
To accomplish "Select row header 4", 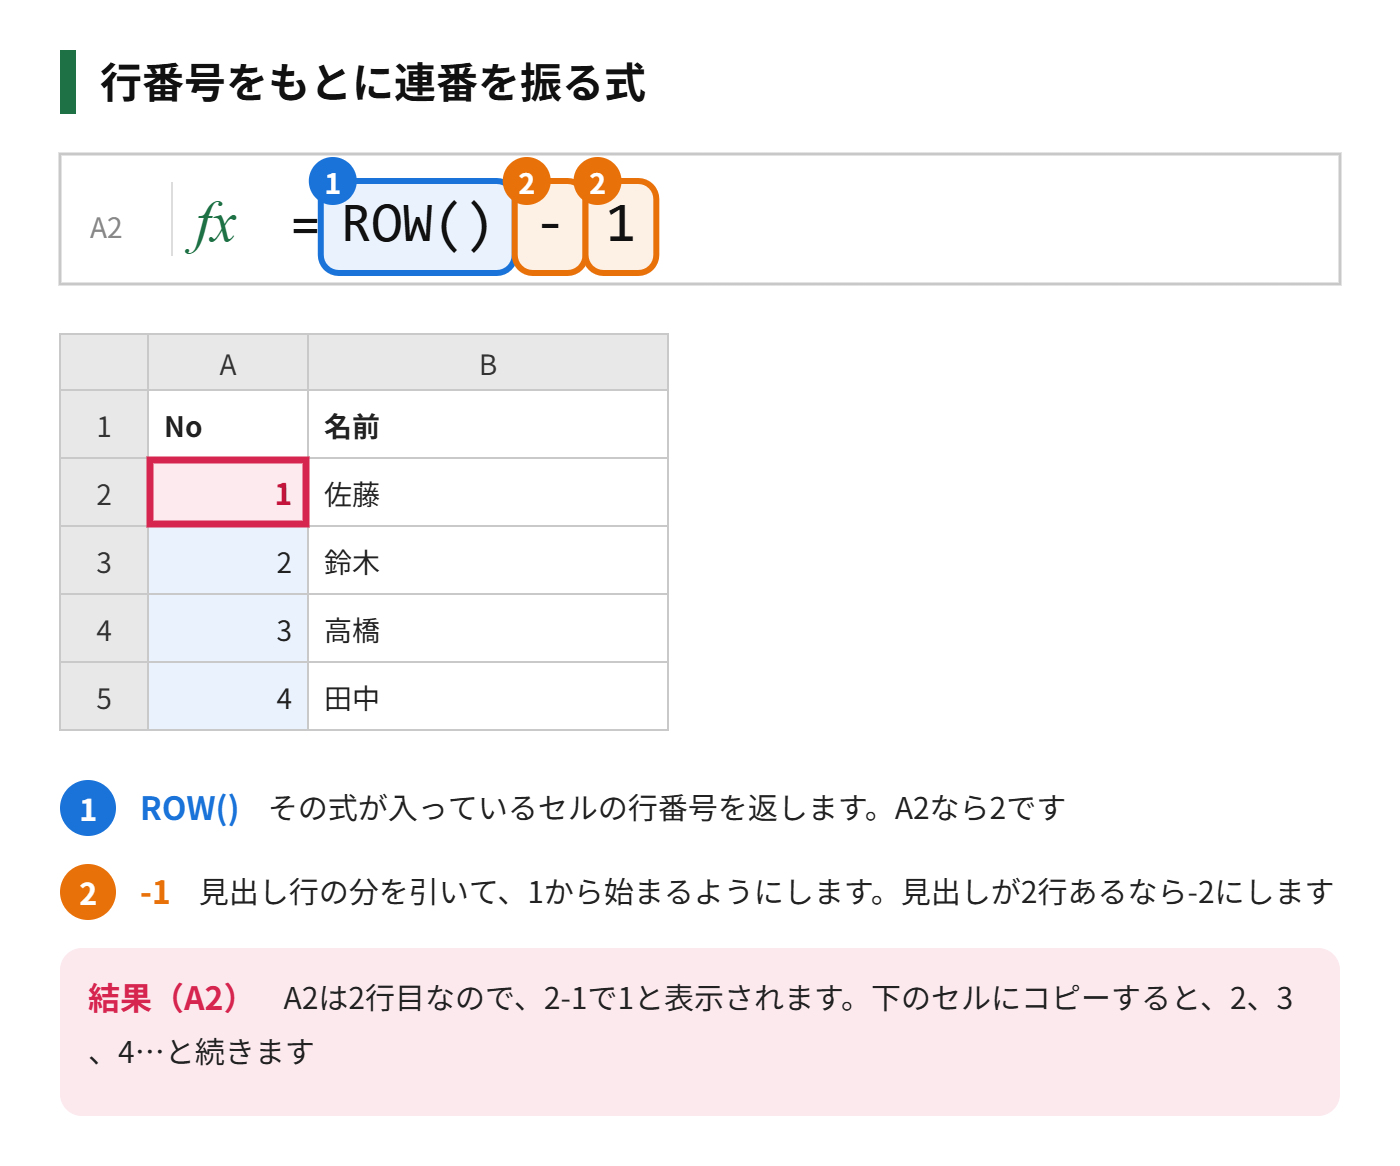I will click(x=104, y=629).
